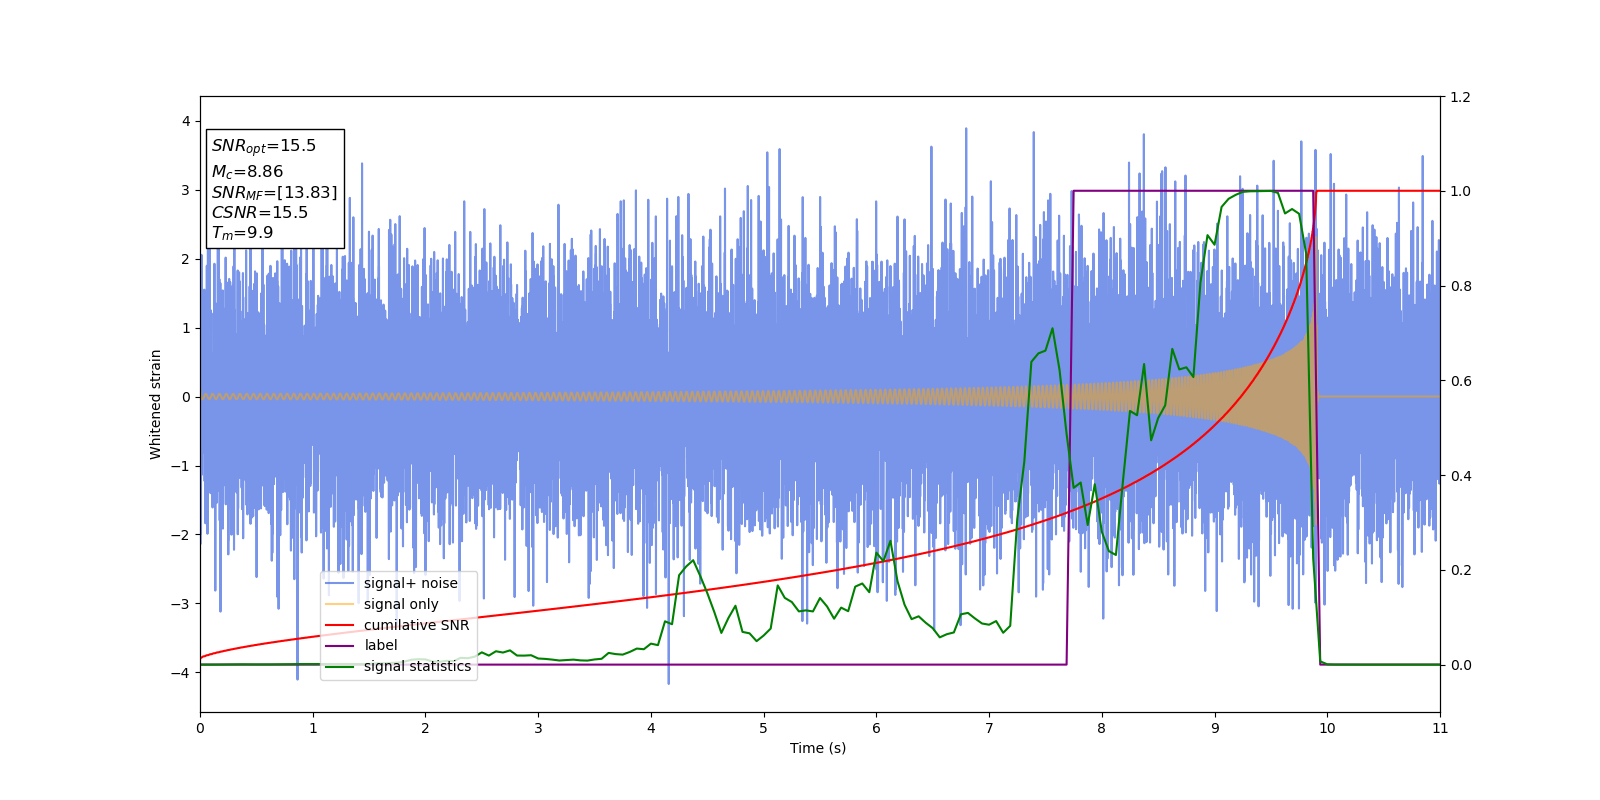Click right y-axis tick label 0.8

pos(1460,286)
